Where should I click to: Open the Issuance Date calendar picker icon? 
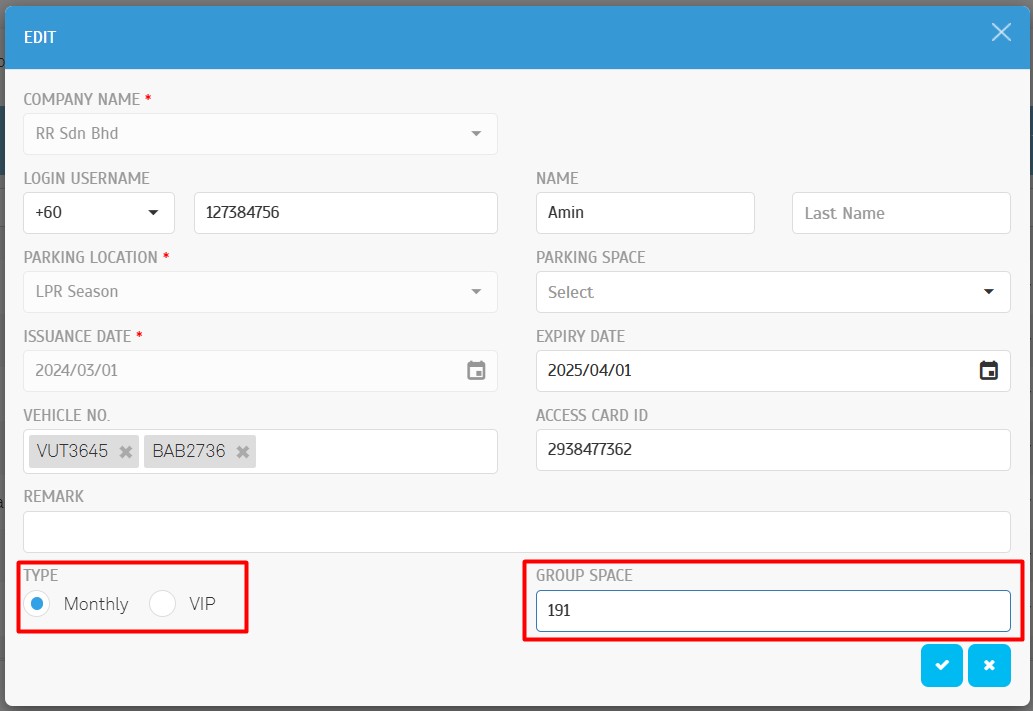tap(476, 371)
